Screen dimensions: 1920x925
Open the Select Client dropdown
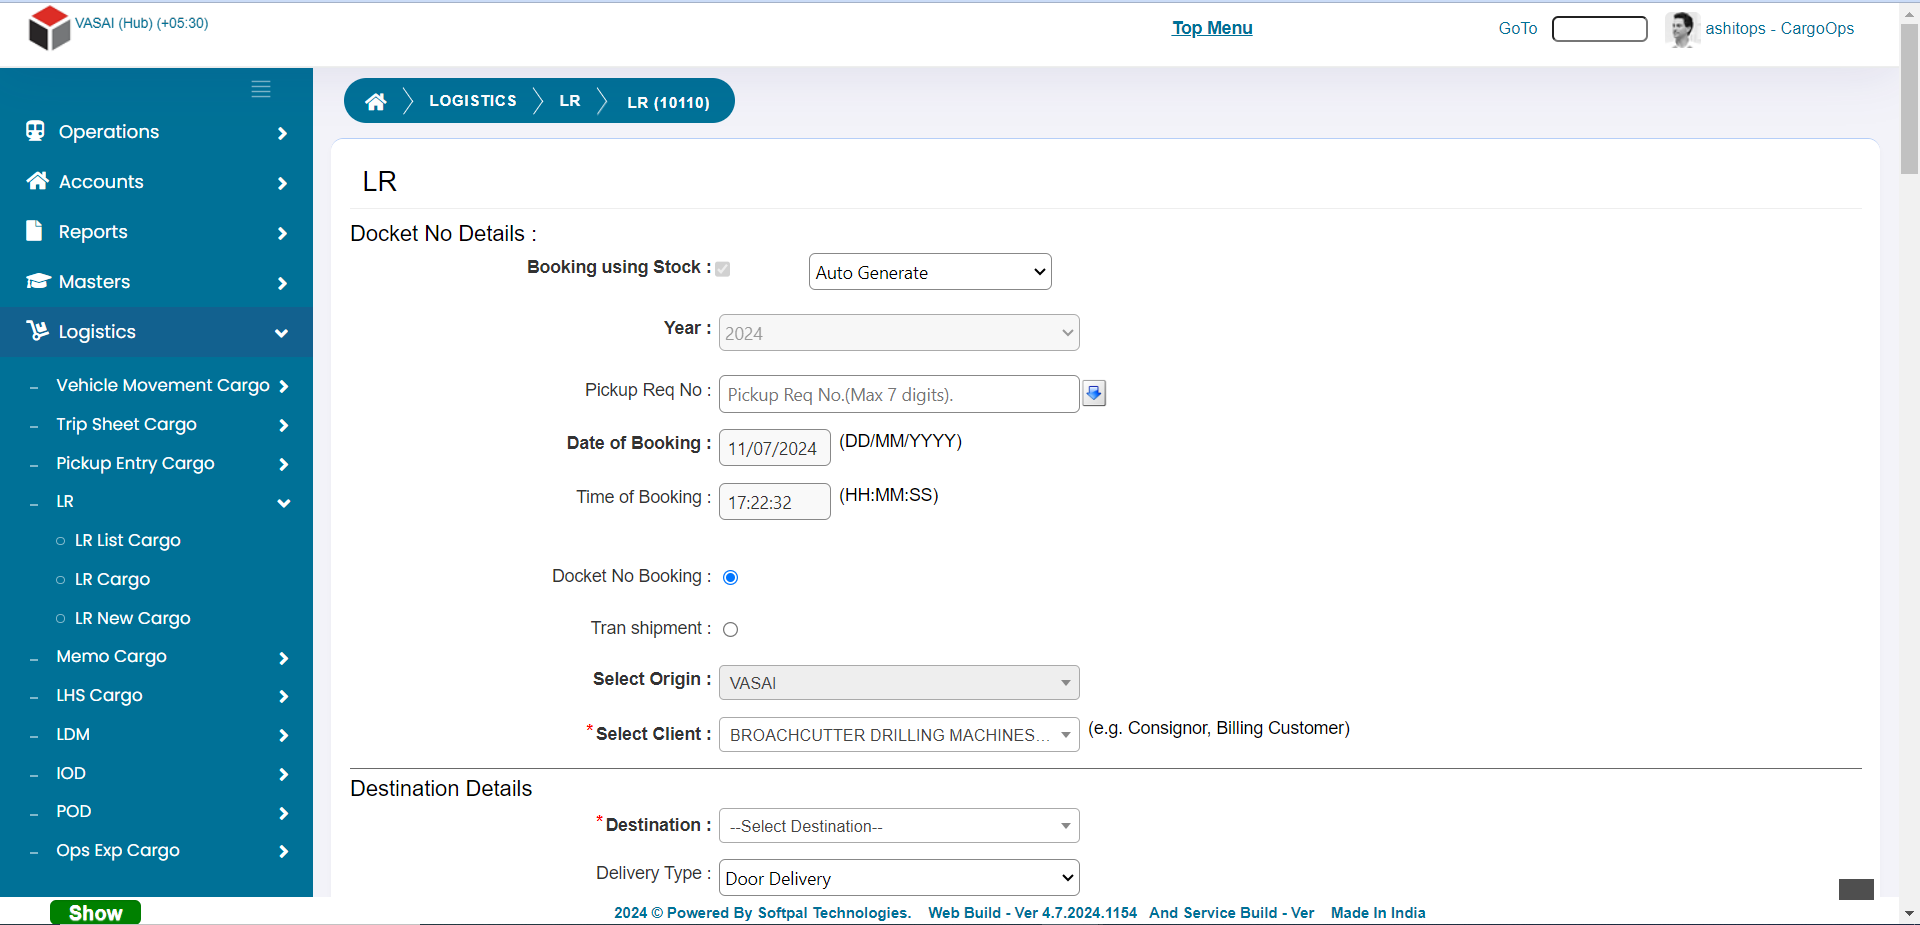(x=899, y=735)
